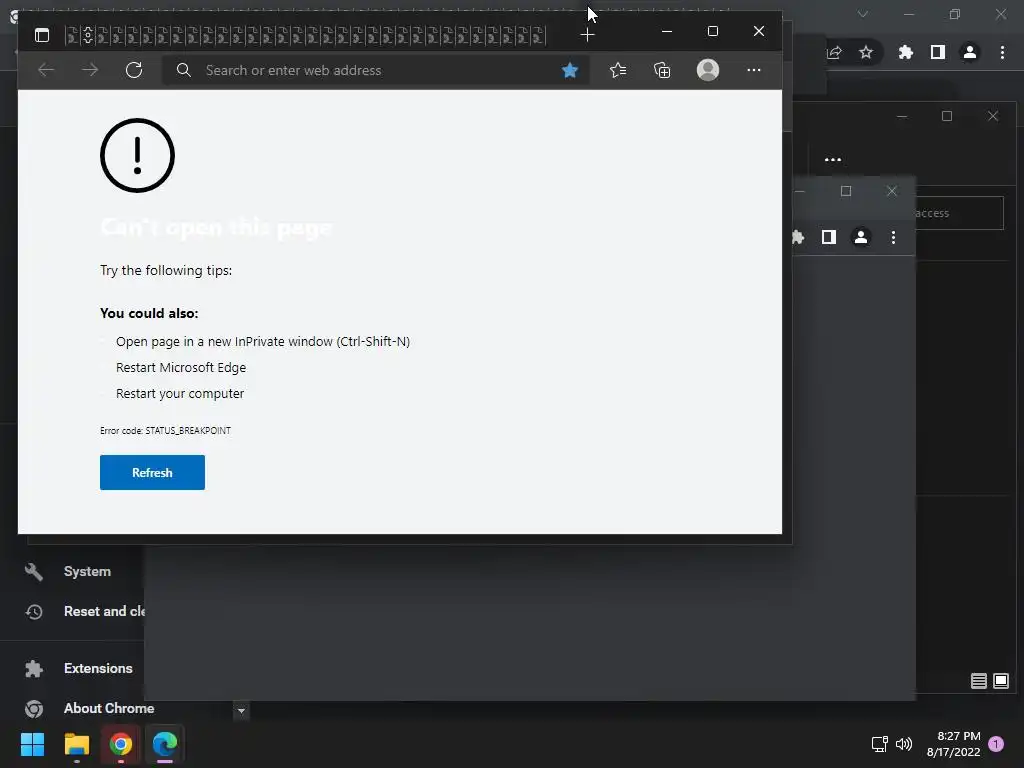
Task: Click the three dots in the dark middle window
Action: click(x=833, y=159)
